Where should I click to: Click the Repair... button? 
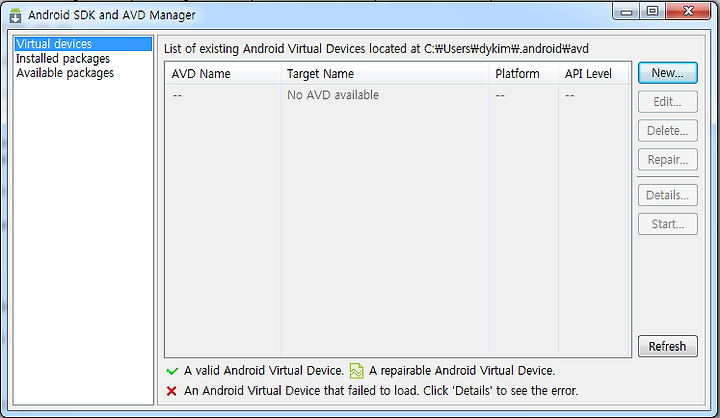tap(668, 159)
